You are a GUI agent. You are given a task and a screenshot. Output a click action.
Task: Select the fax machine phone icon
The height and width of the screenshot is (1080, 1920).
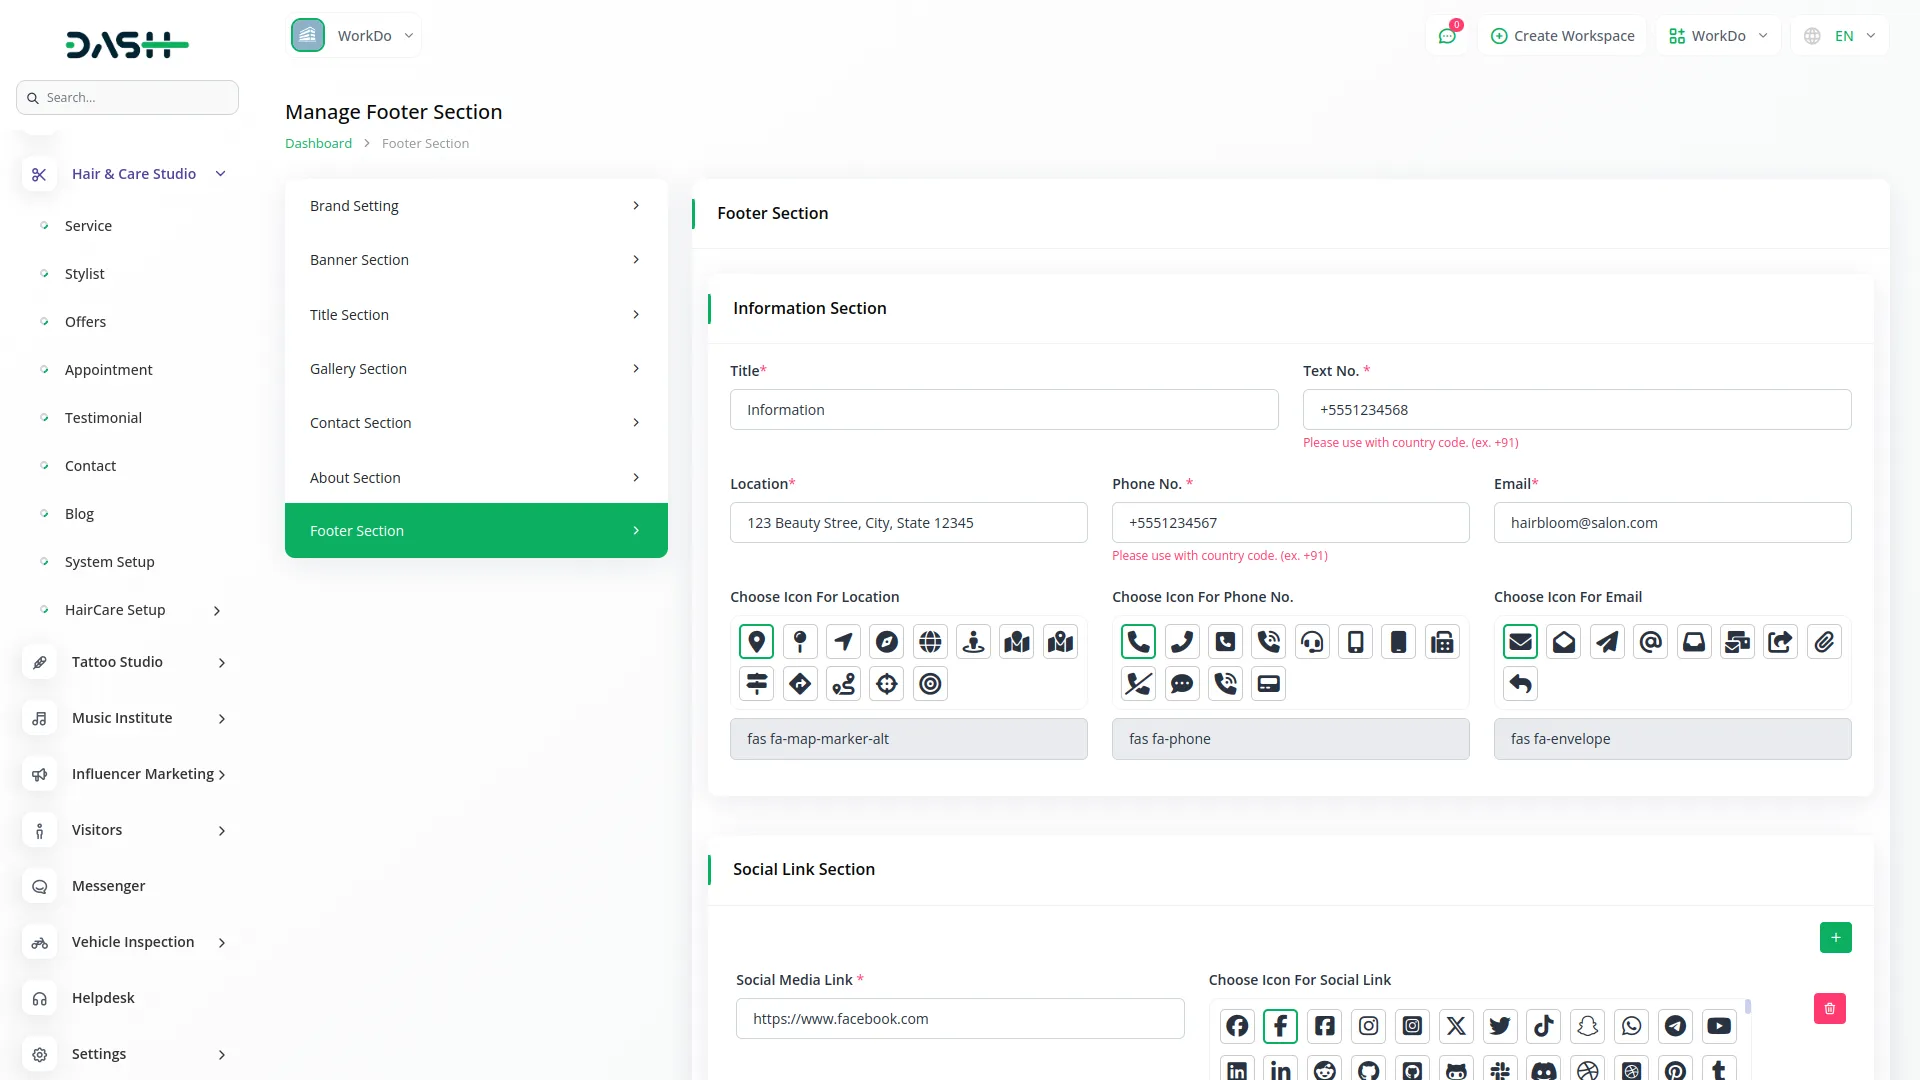(1442, 642)
